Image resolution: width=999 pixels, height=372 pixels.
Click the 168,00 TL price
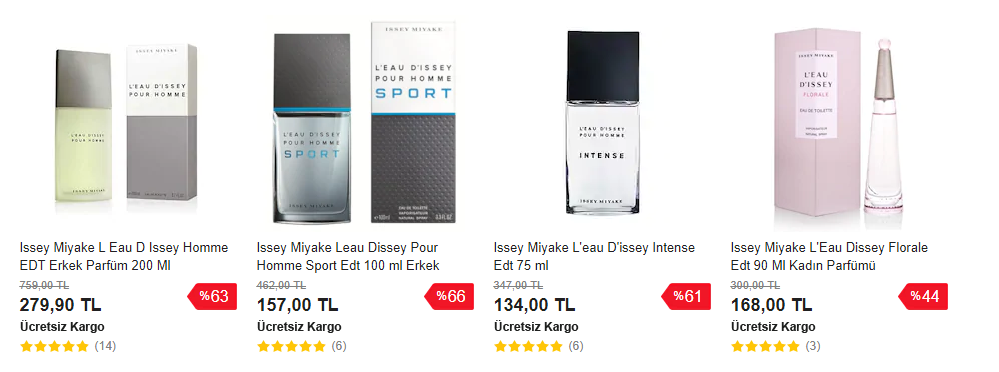coord(772,304)
